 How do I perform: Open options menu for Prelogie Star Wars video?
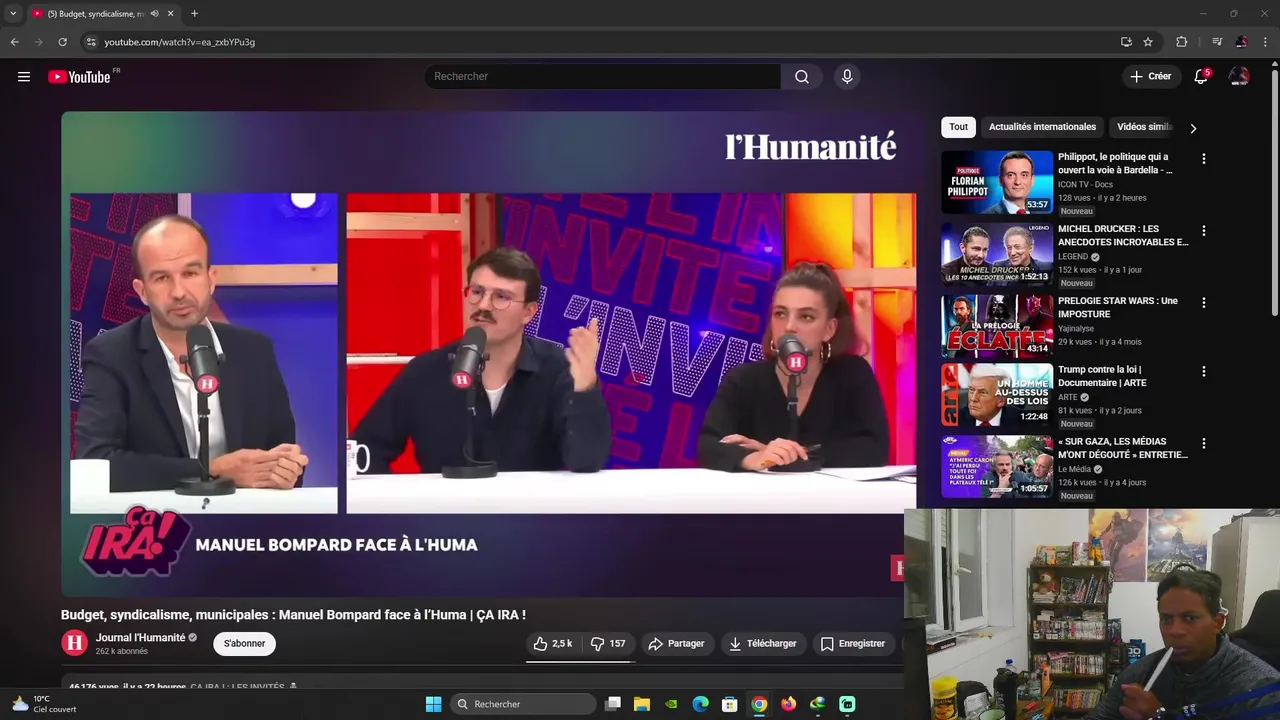point(1204,303)
